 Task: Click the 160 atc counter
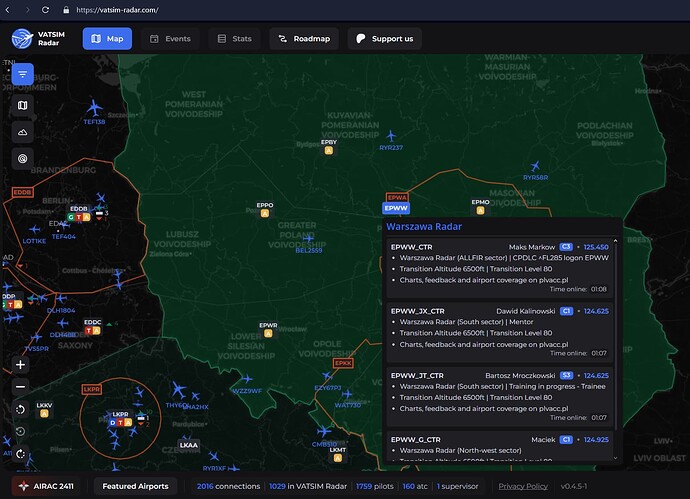(415, 486)
